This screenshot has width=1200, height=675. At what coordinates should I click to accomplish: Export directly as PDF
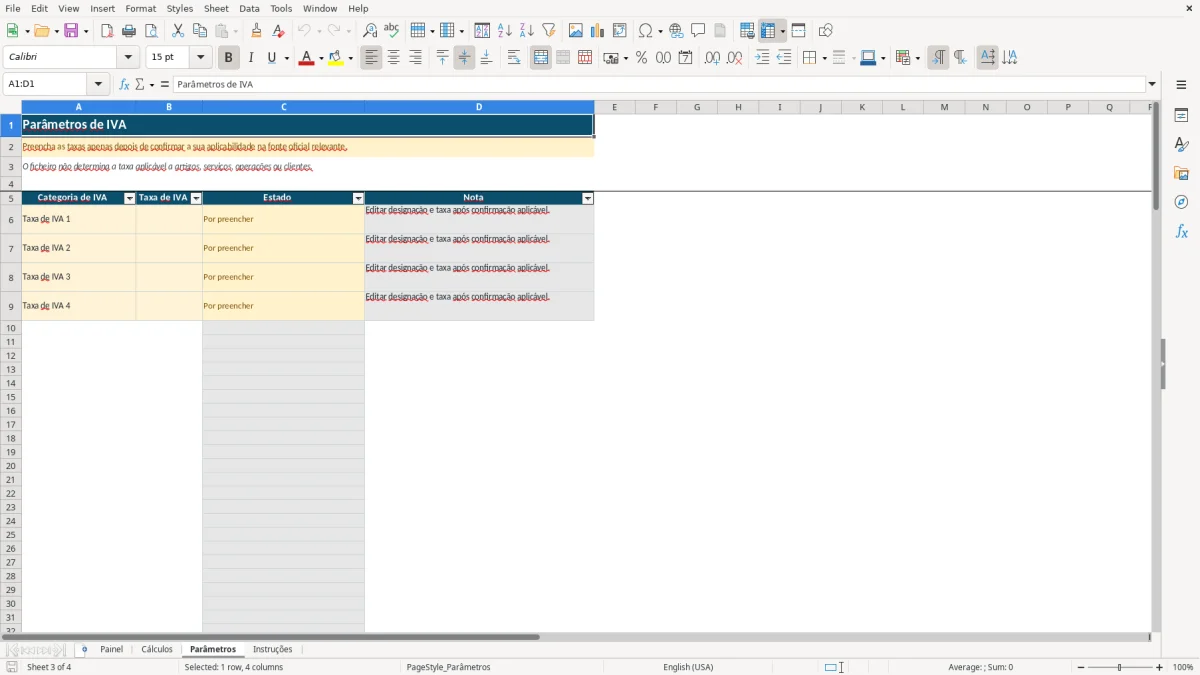pos(107,31)
